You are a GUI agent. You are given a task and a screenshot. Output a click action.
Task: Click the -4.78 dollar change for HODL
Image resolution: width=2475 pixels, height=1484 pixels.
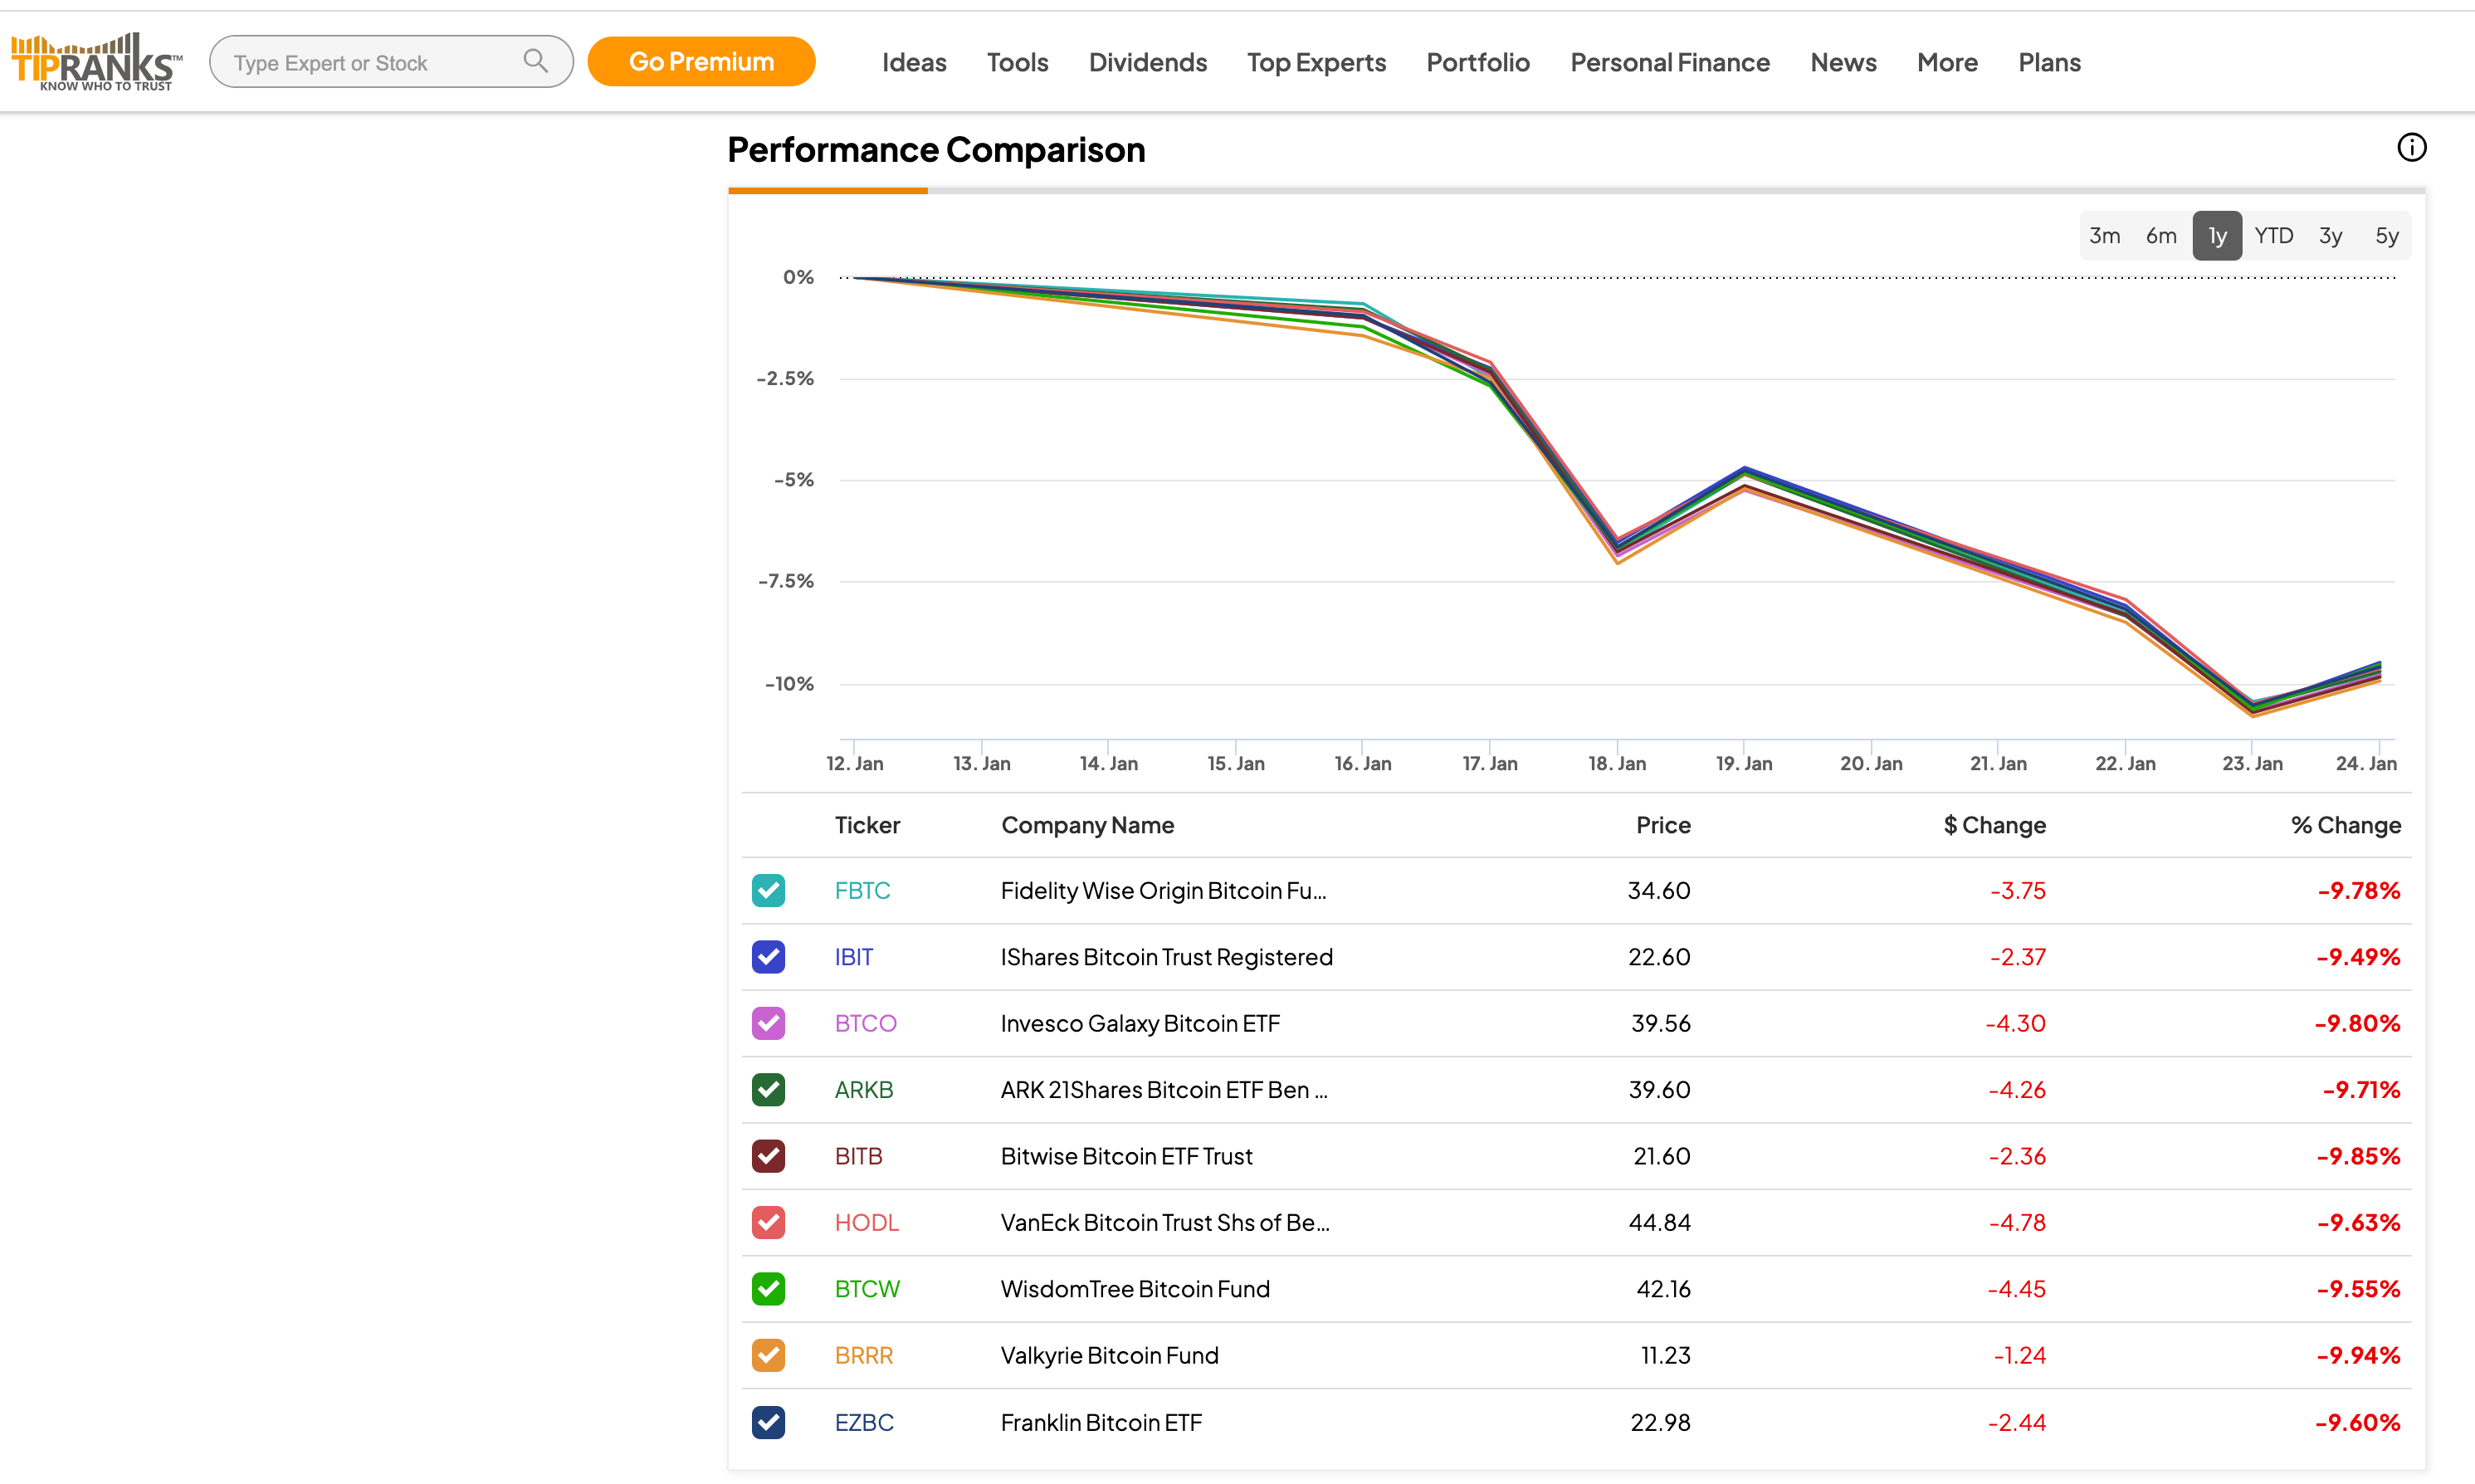pyautogui.click(x=2017, y=1222)
